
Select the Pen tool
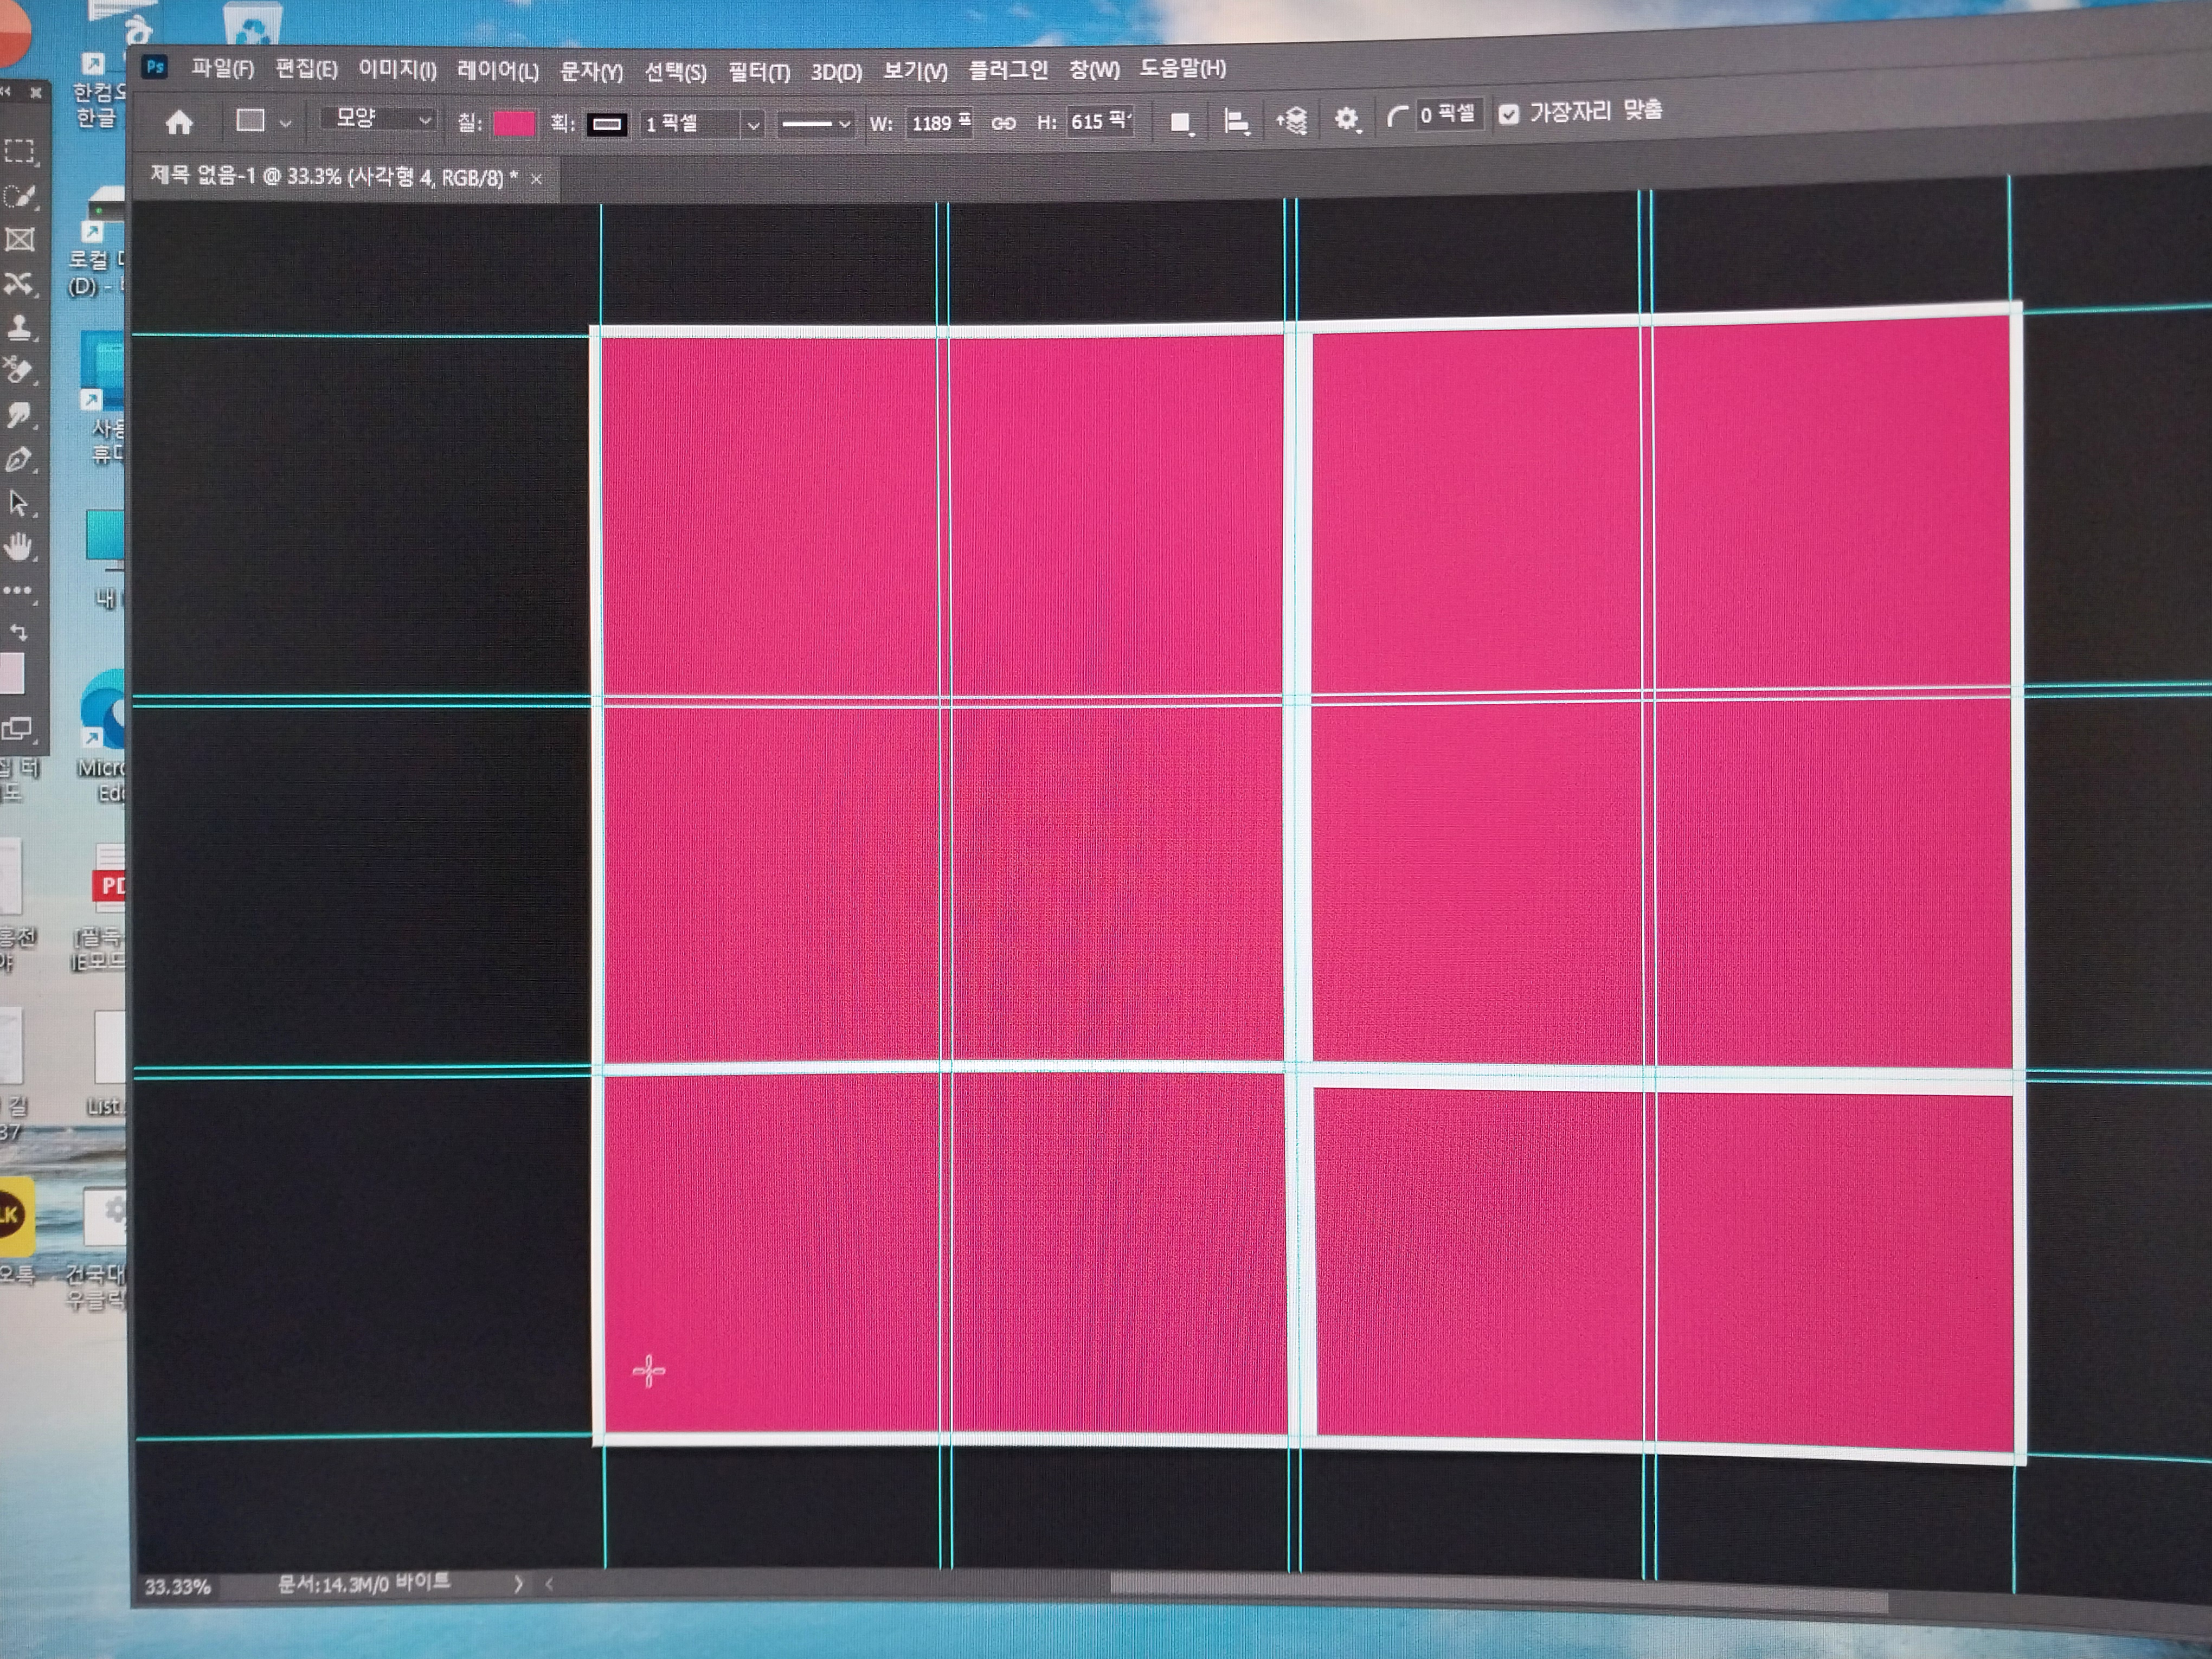[x=19, y=460]
